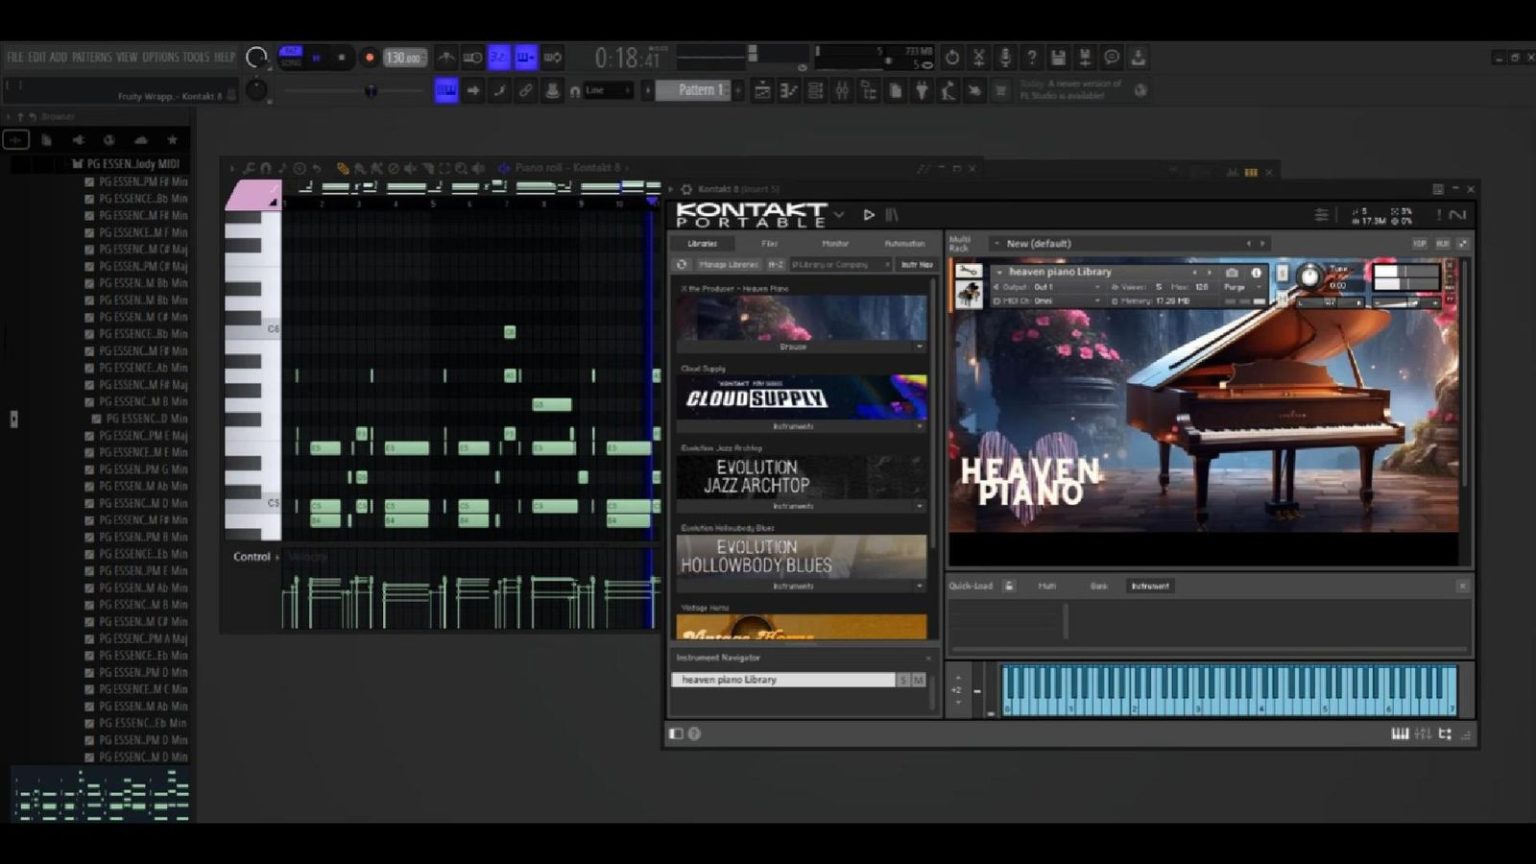Toggle the metronome icon

[x=446, y=58]
